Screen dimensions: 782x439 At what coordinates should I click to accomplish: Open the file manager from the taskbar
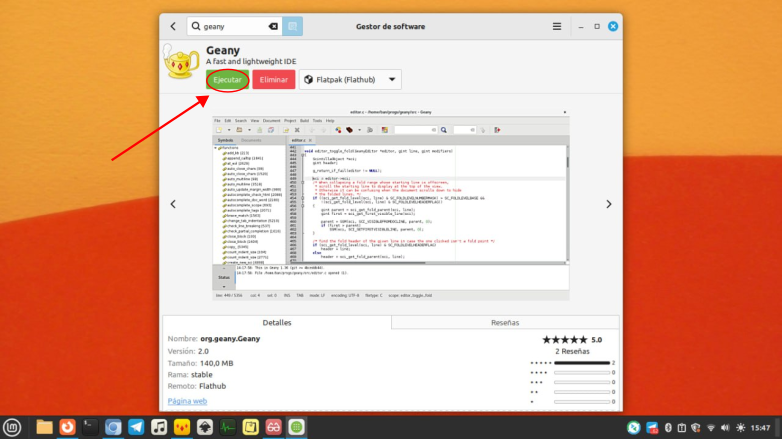(44, 428)
